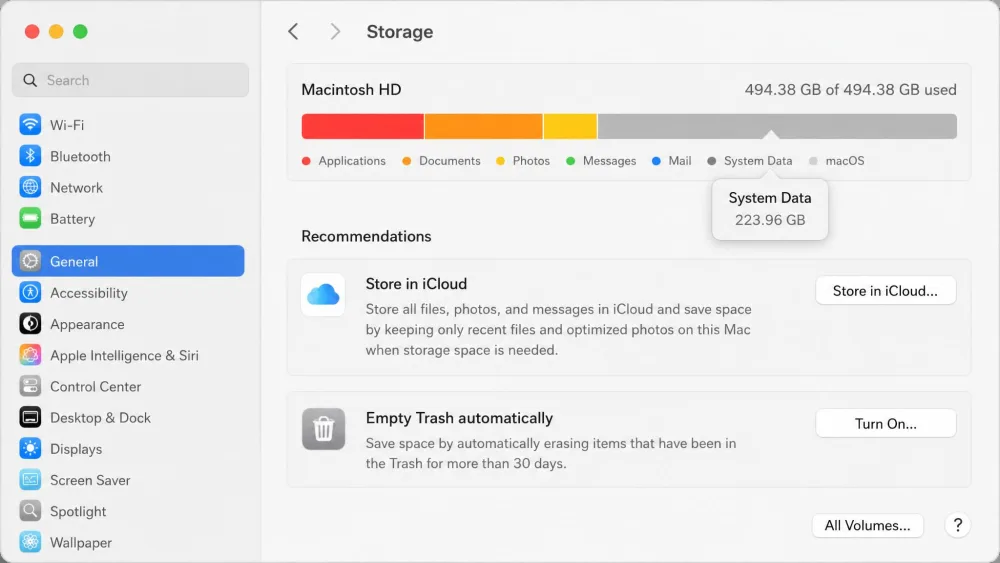This screenshot has height=563, width=1000.
Task: Click the Store in iCloud title text
Action: click(x=416, y=284)
